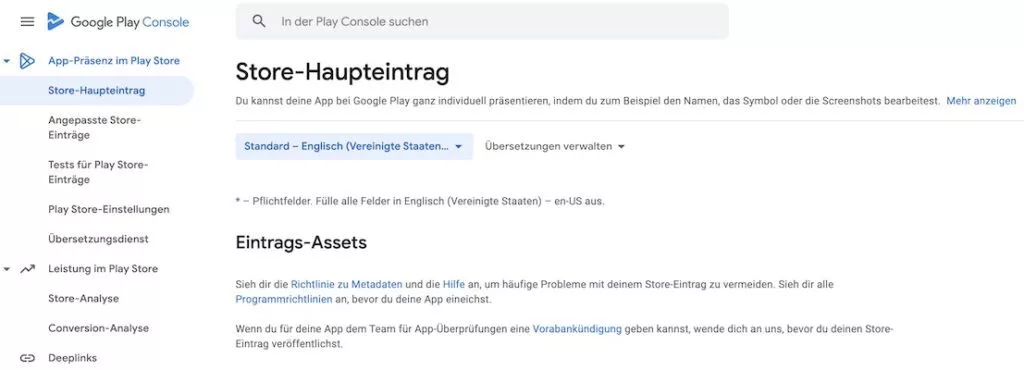
Task: Click Leistung im Play Store heading
Action: pos(103,269)
